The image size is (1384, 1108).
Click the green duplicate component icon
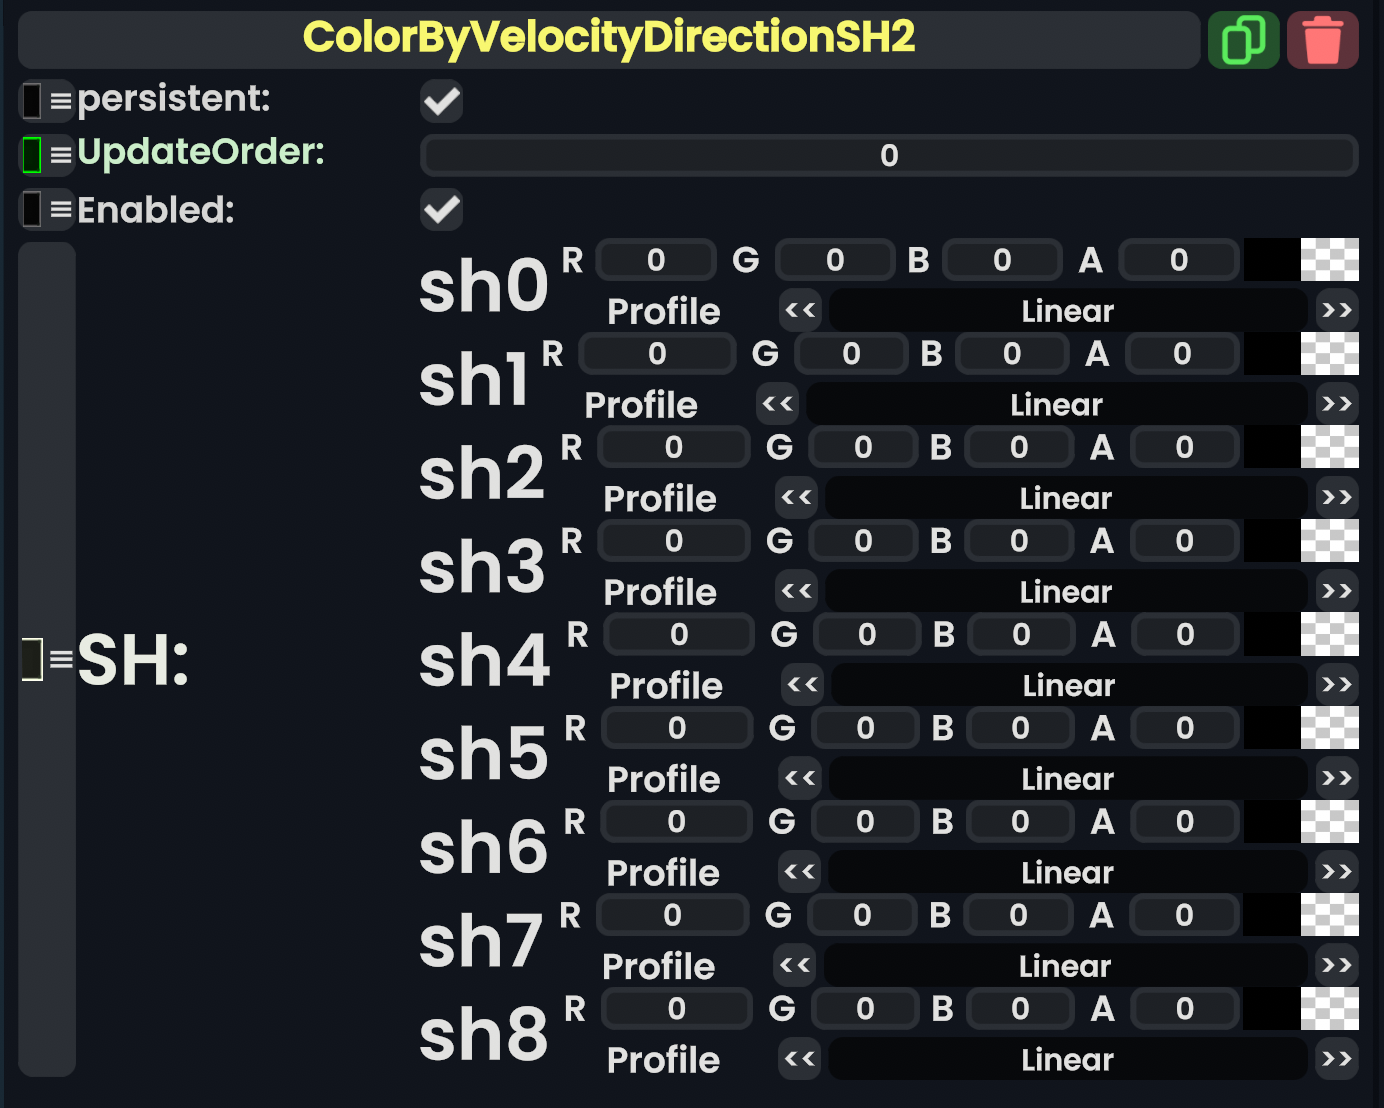[x=1243, y=40]
